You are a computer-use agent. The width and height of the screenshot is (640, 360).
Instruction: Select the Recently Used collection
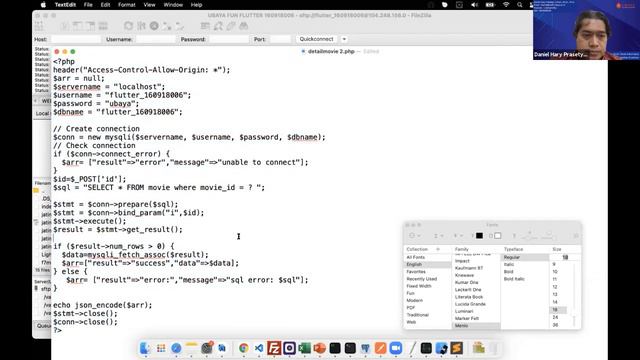(x=422, y=279)
